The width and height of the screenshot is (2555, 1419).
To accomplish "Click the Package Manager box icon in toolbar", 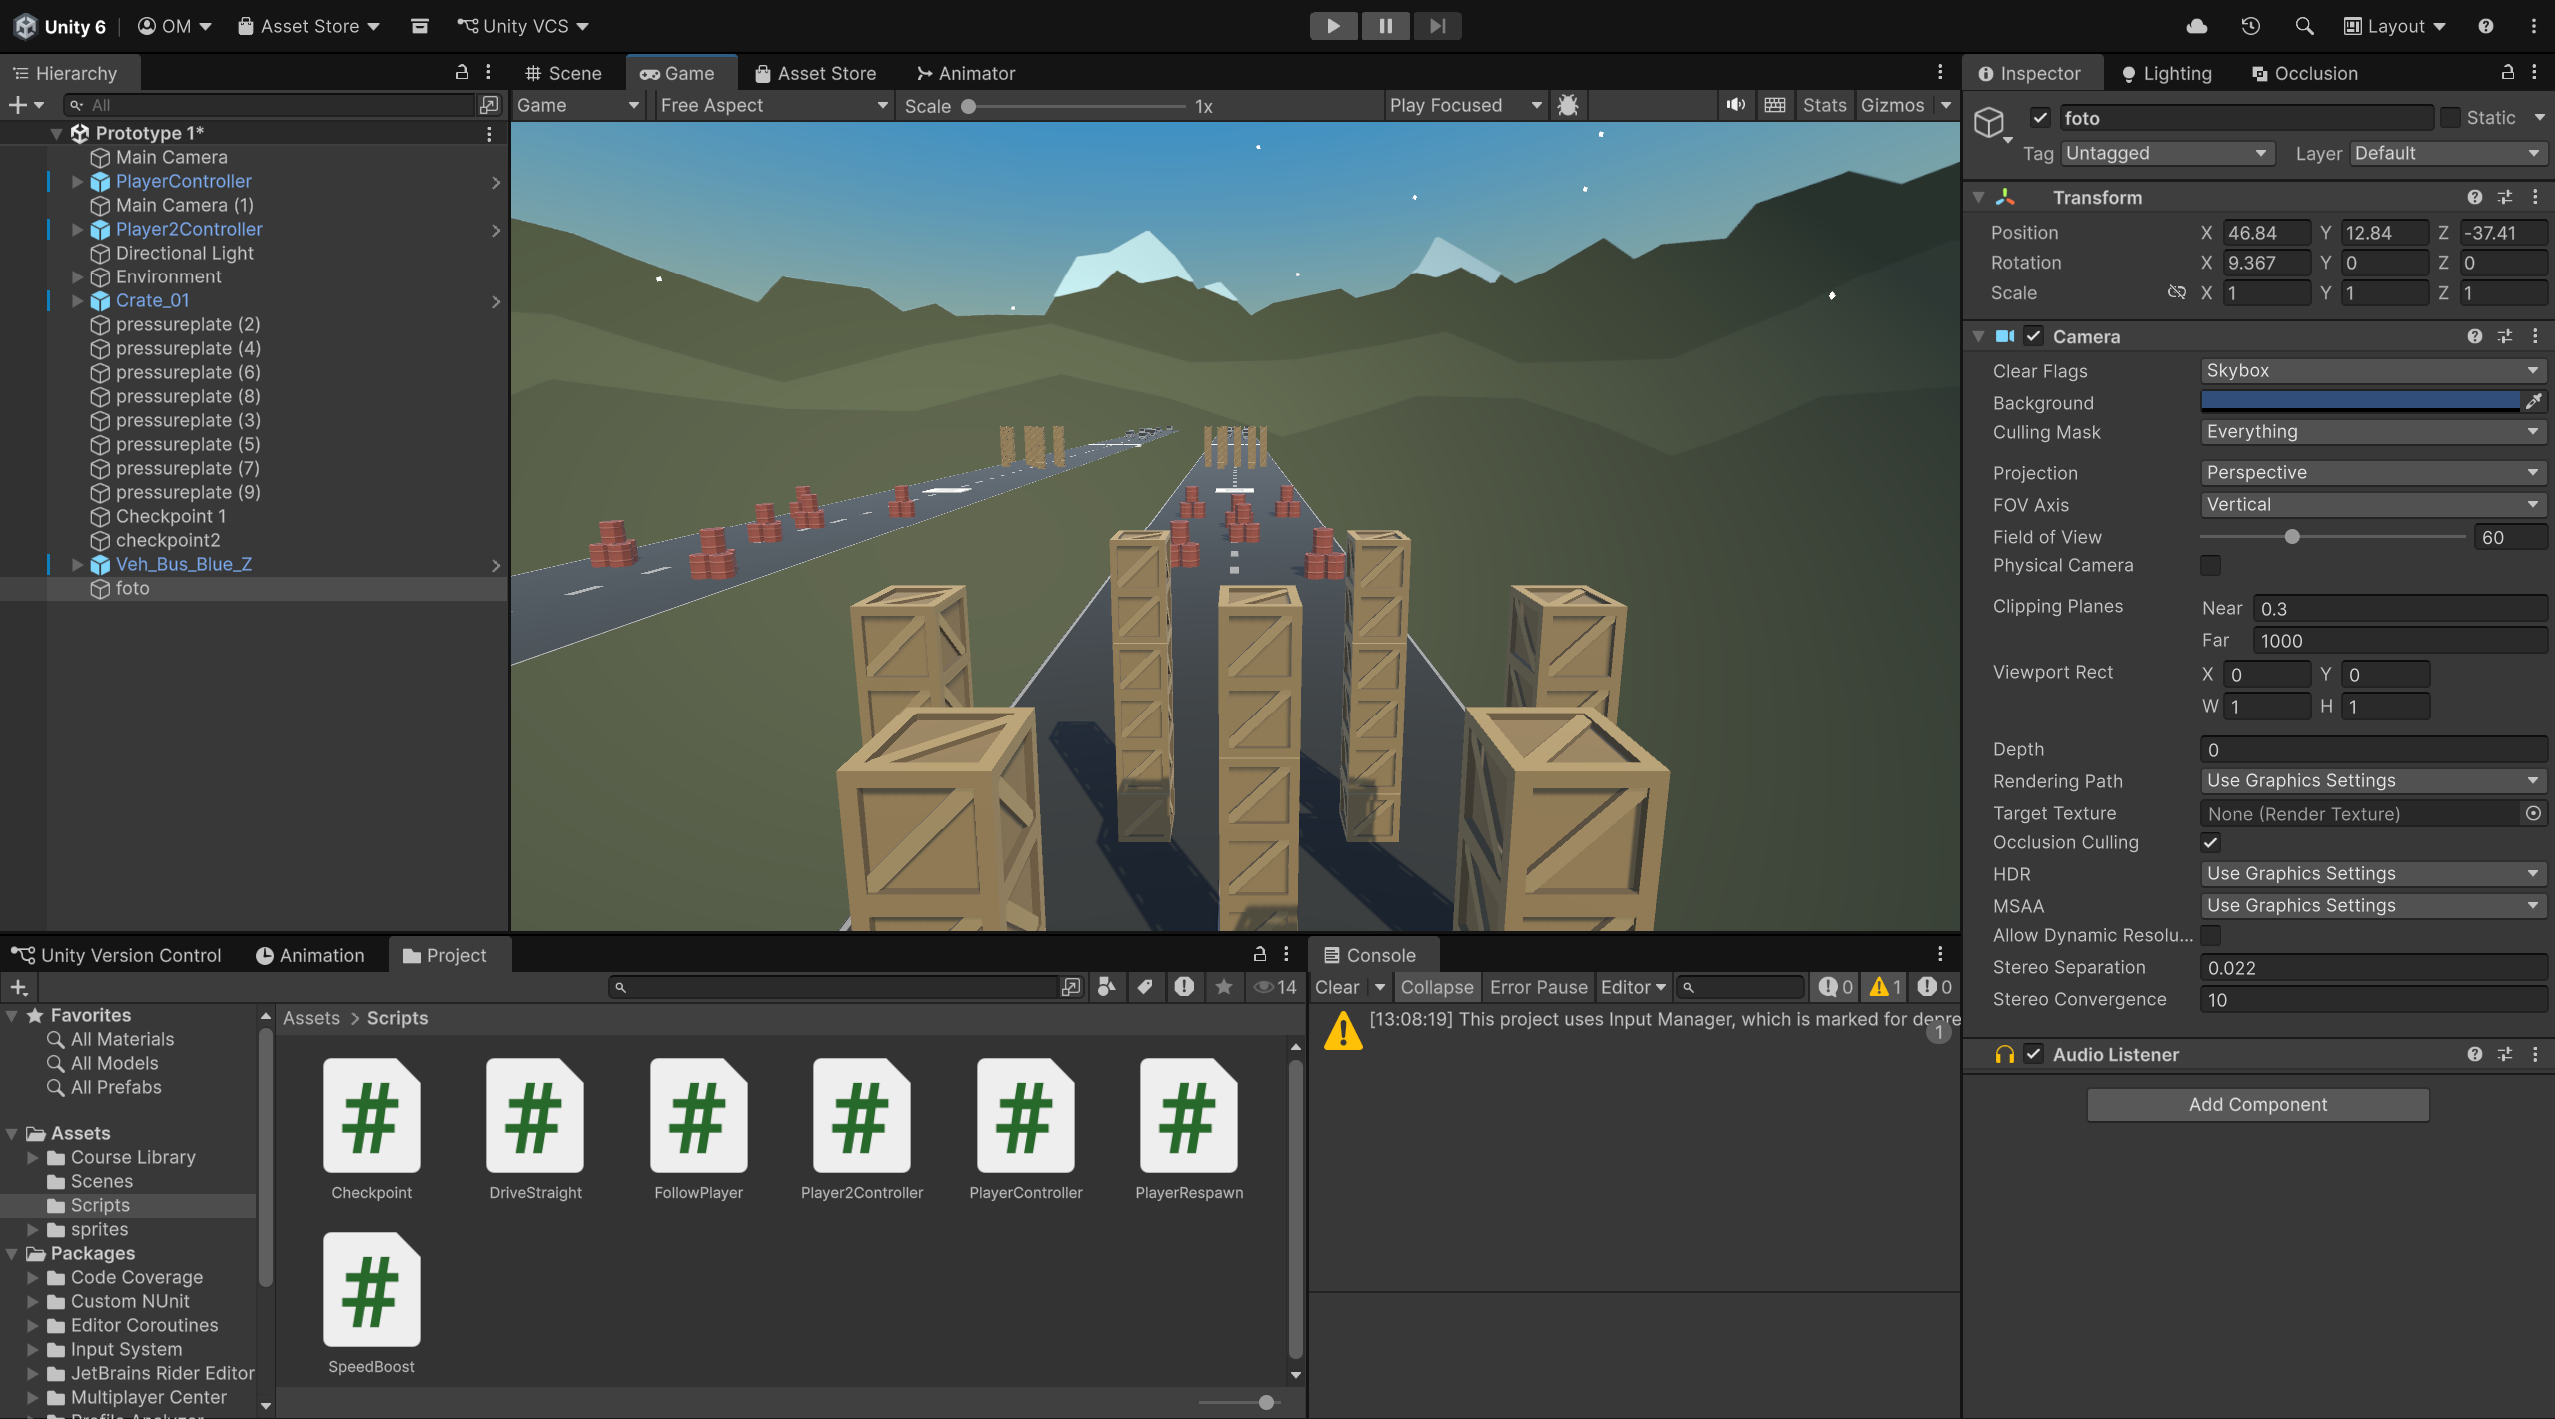I will pos(419,26).
